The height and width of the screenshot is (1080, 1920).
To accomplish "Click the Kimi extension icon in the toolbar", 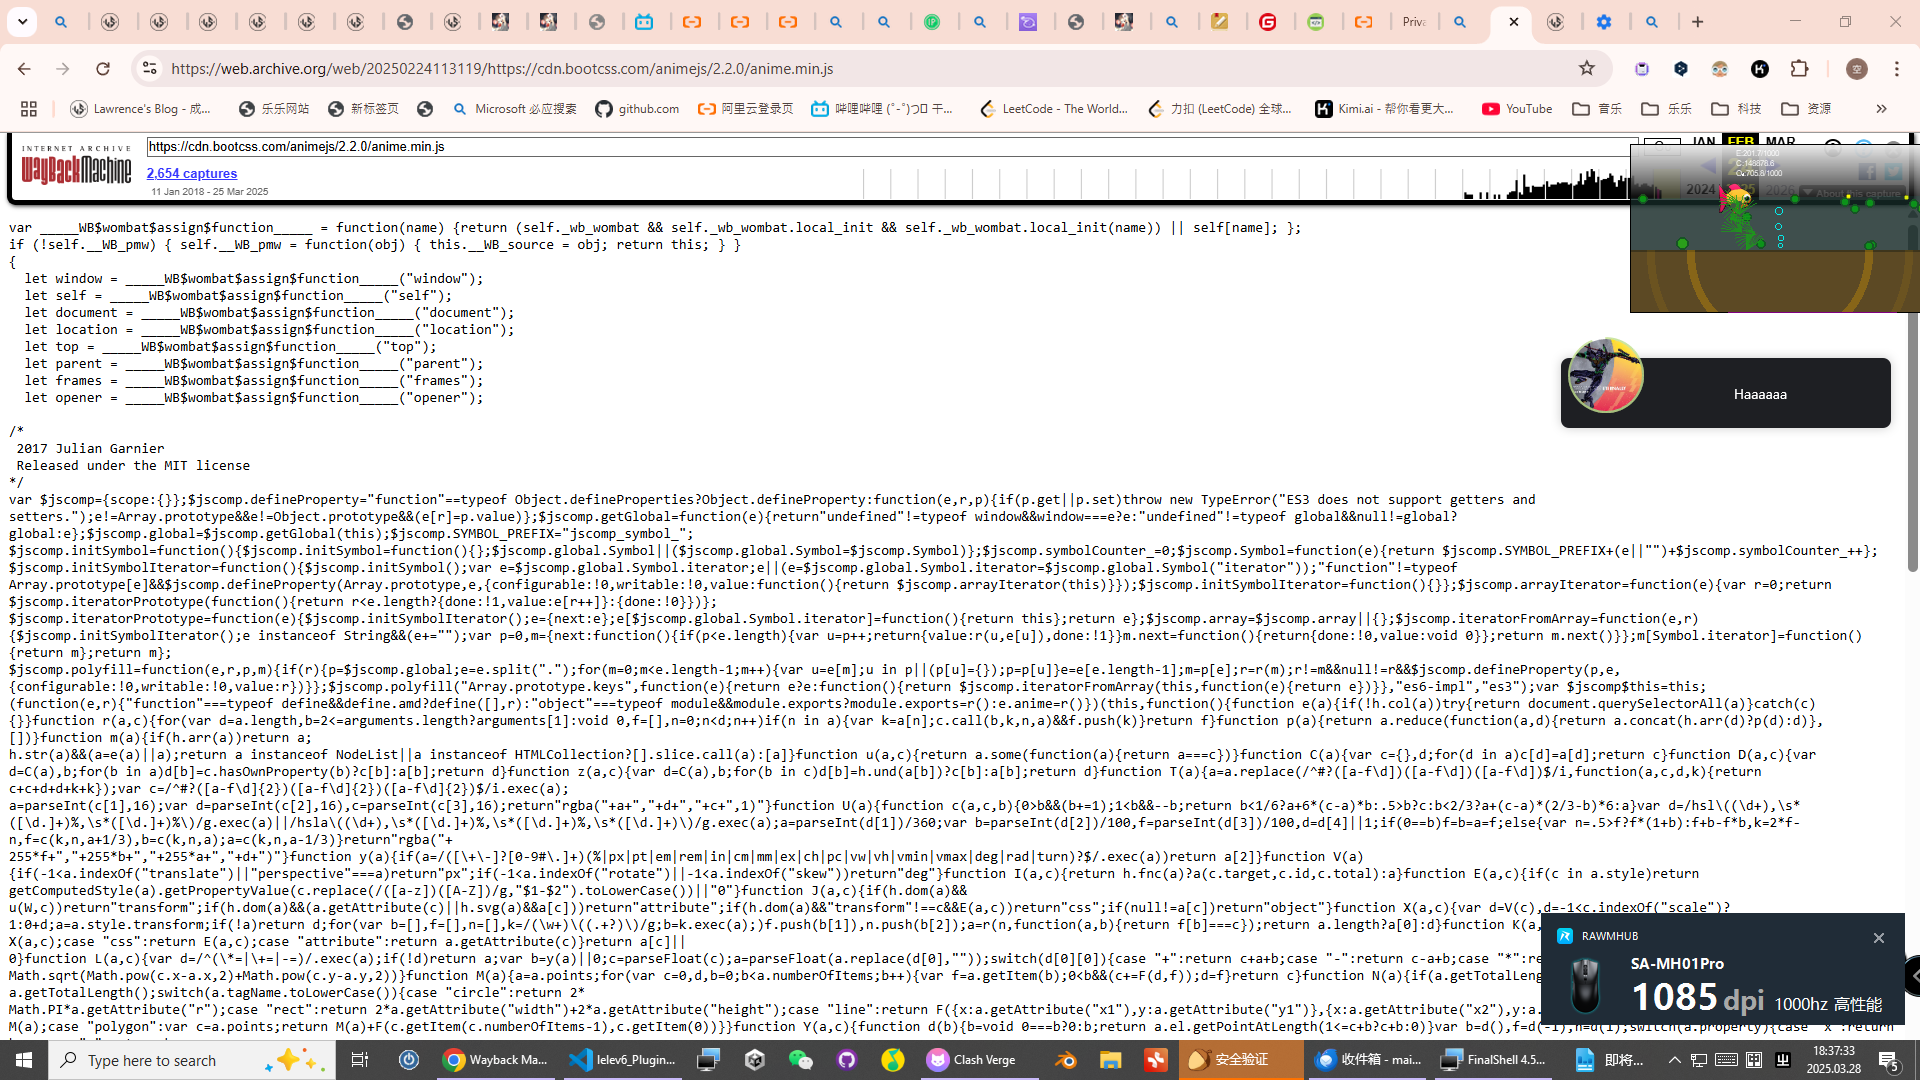I will click(x=1760, y=68).
